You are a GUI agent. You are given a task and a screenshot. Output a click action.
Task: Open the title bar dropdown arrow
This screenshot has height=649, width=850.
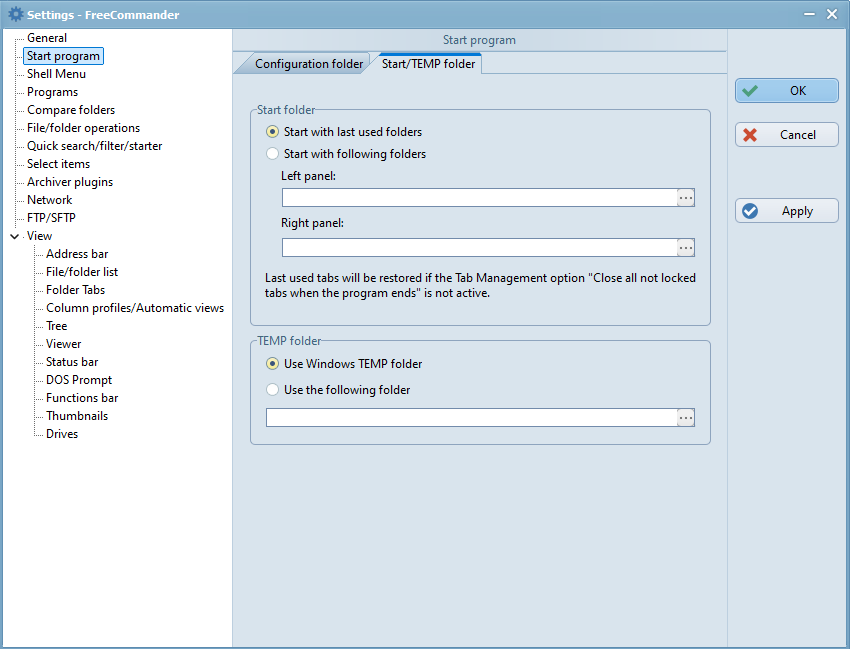(x=808, y=14)
